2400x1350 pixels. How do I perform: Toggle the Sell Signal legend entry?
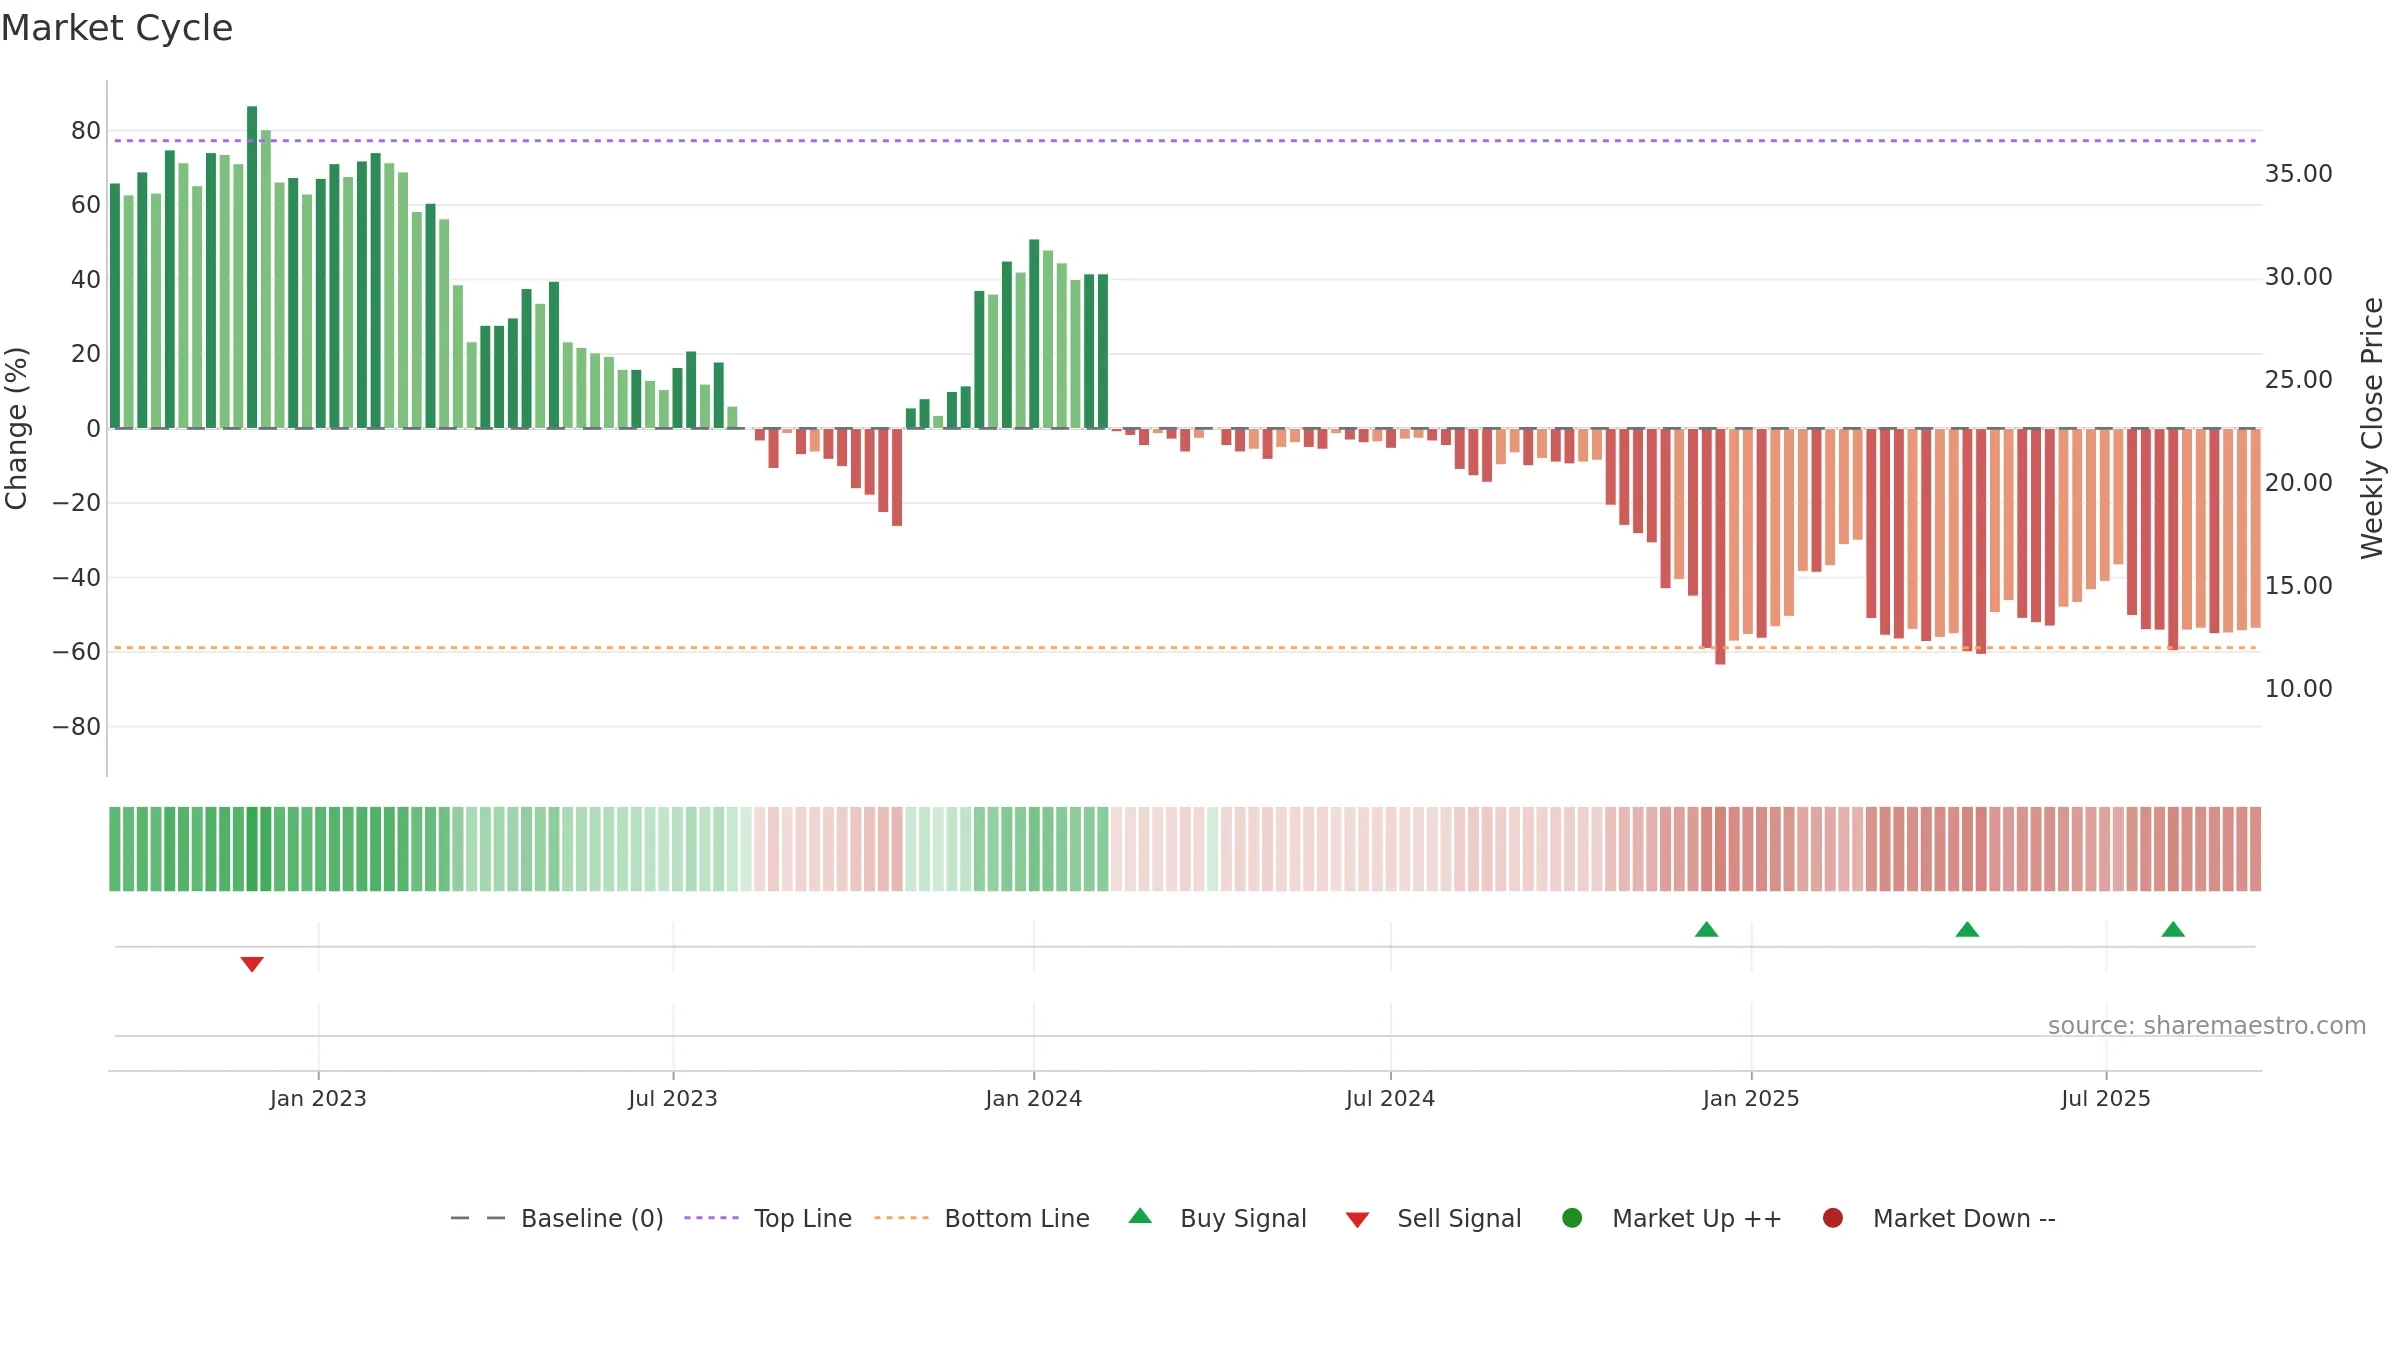click(1434, 1218)
